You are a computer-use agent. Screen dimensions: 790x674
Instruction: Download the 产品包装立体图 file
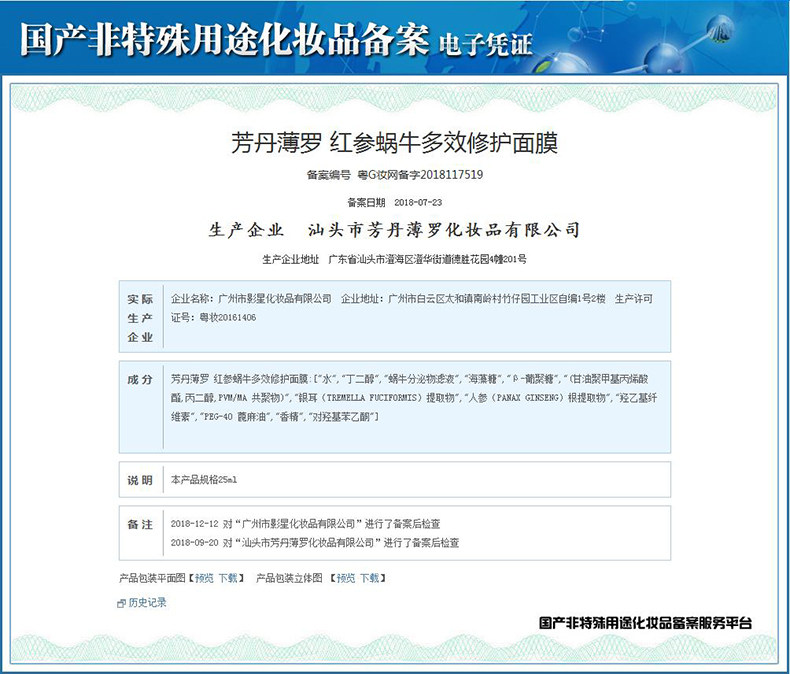(x=370, y=578)
